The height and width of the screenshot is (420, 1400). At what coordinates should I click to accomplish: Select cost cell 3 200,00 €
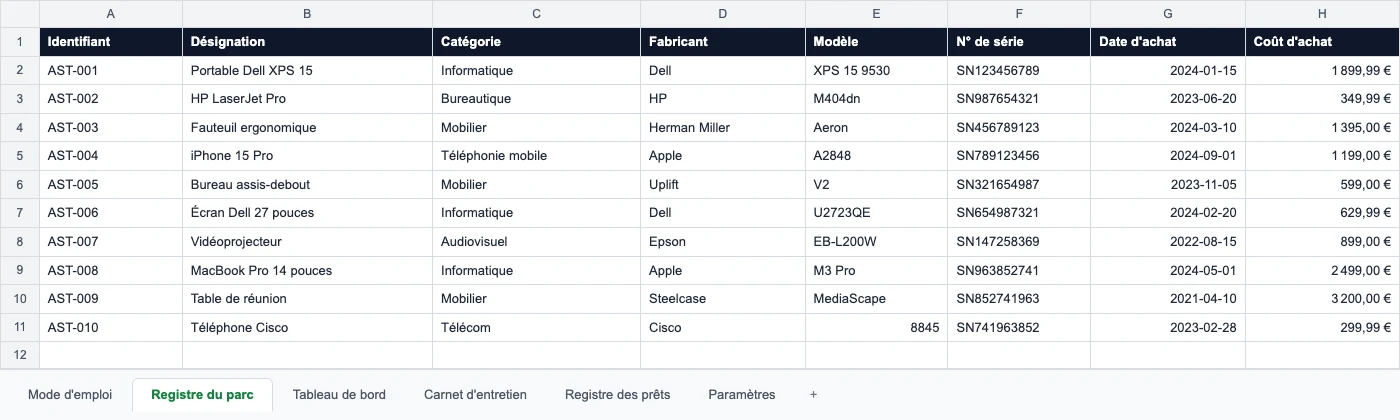[x=1323, y=299]
